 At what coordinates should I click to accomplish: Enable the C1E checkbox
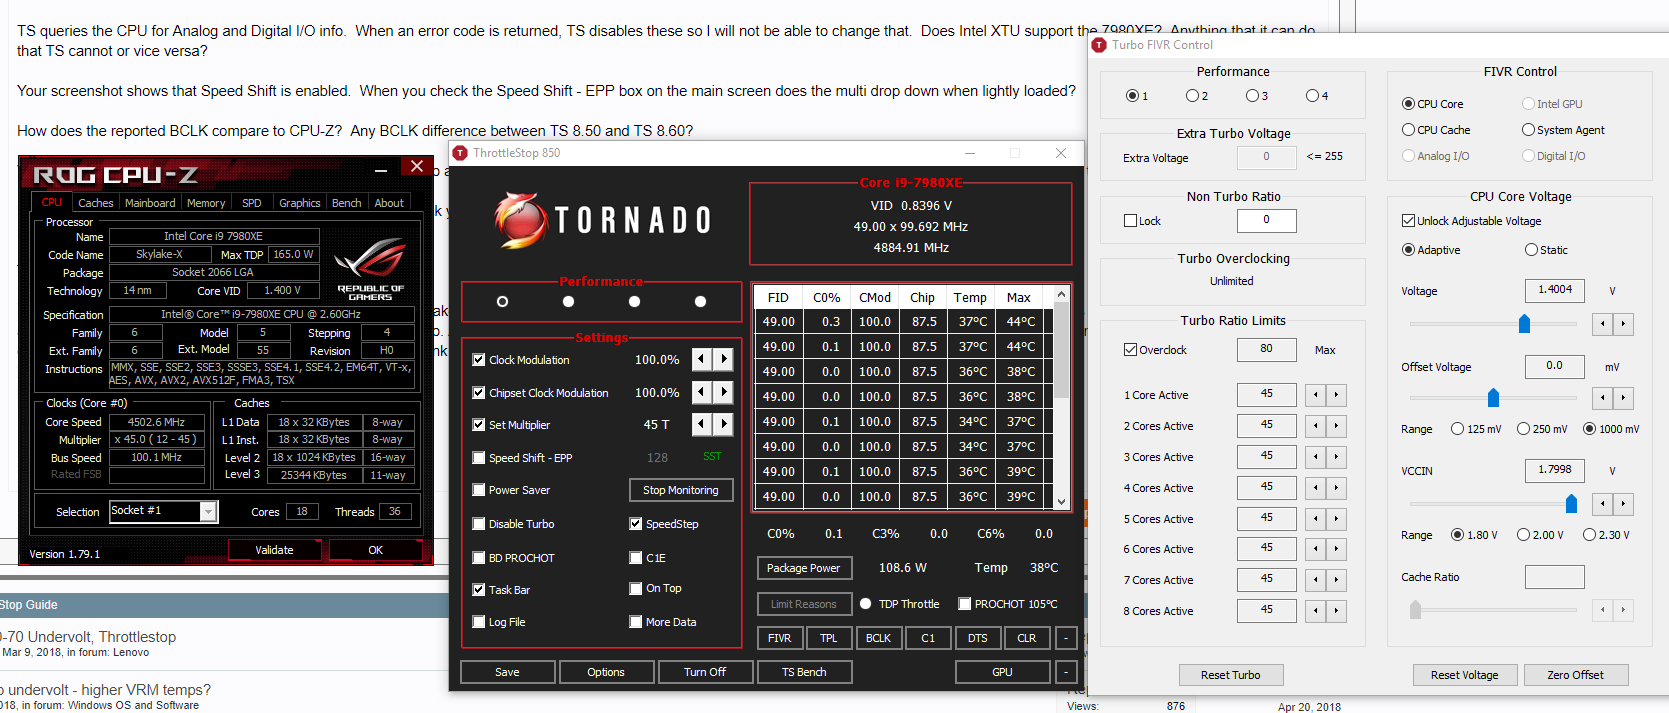pos(635,558)
